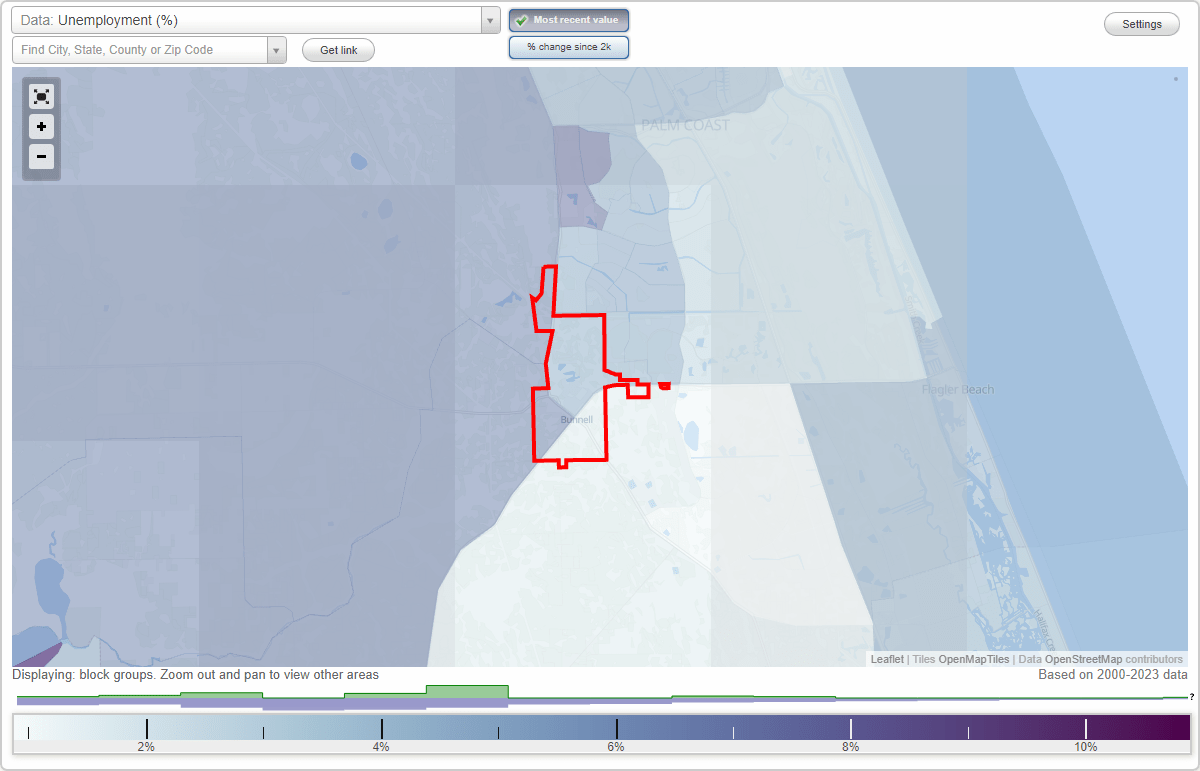Open the "OpenMapTiles" link
1200x771 pixels.
click(x=975, y=659)
